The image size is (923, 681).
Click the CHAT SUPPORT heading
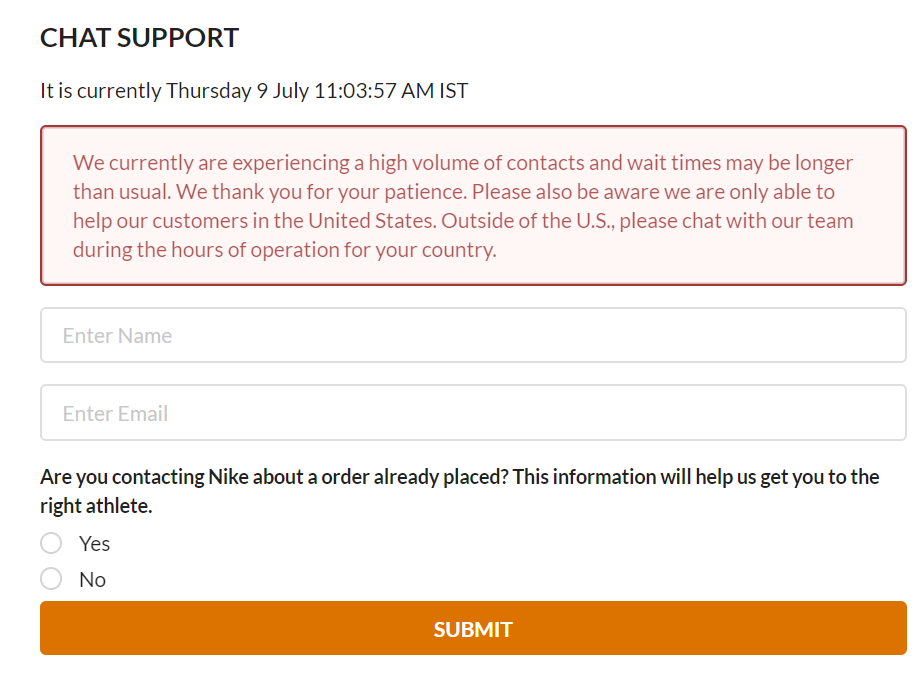coord(139,38)
